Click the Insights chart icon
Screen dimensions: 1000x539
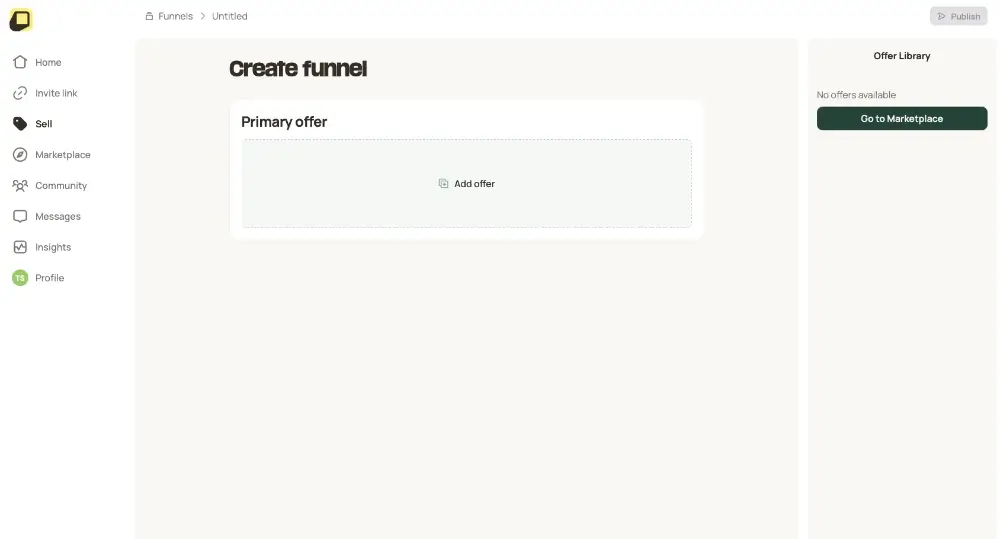[20, 247]
